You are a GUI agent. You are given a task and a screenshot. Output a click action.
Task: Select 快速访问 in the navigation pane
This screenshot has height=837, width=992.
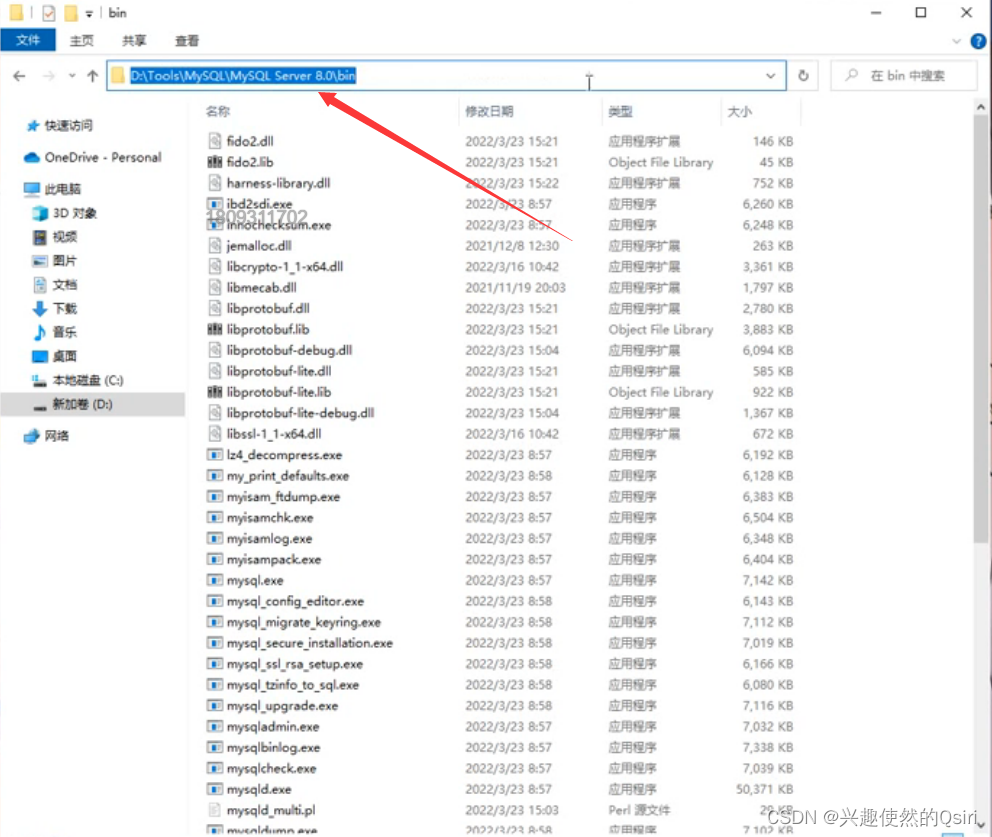coord(68,125)
